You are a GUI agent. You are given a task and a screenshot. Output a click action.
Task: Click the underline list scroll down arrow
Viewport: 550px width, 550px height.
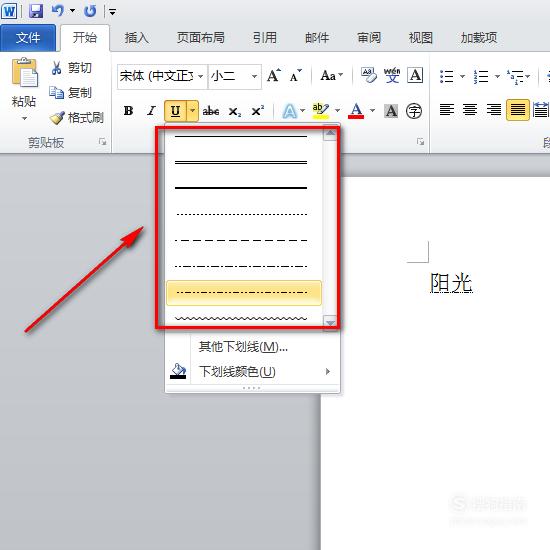[330, 322]
